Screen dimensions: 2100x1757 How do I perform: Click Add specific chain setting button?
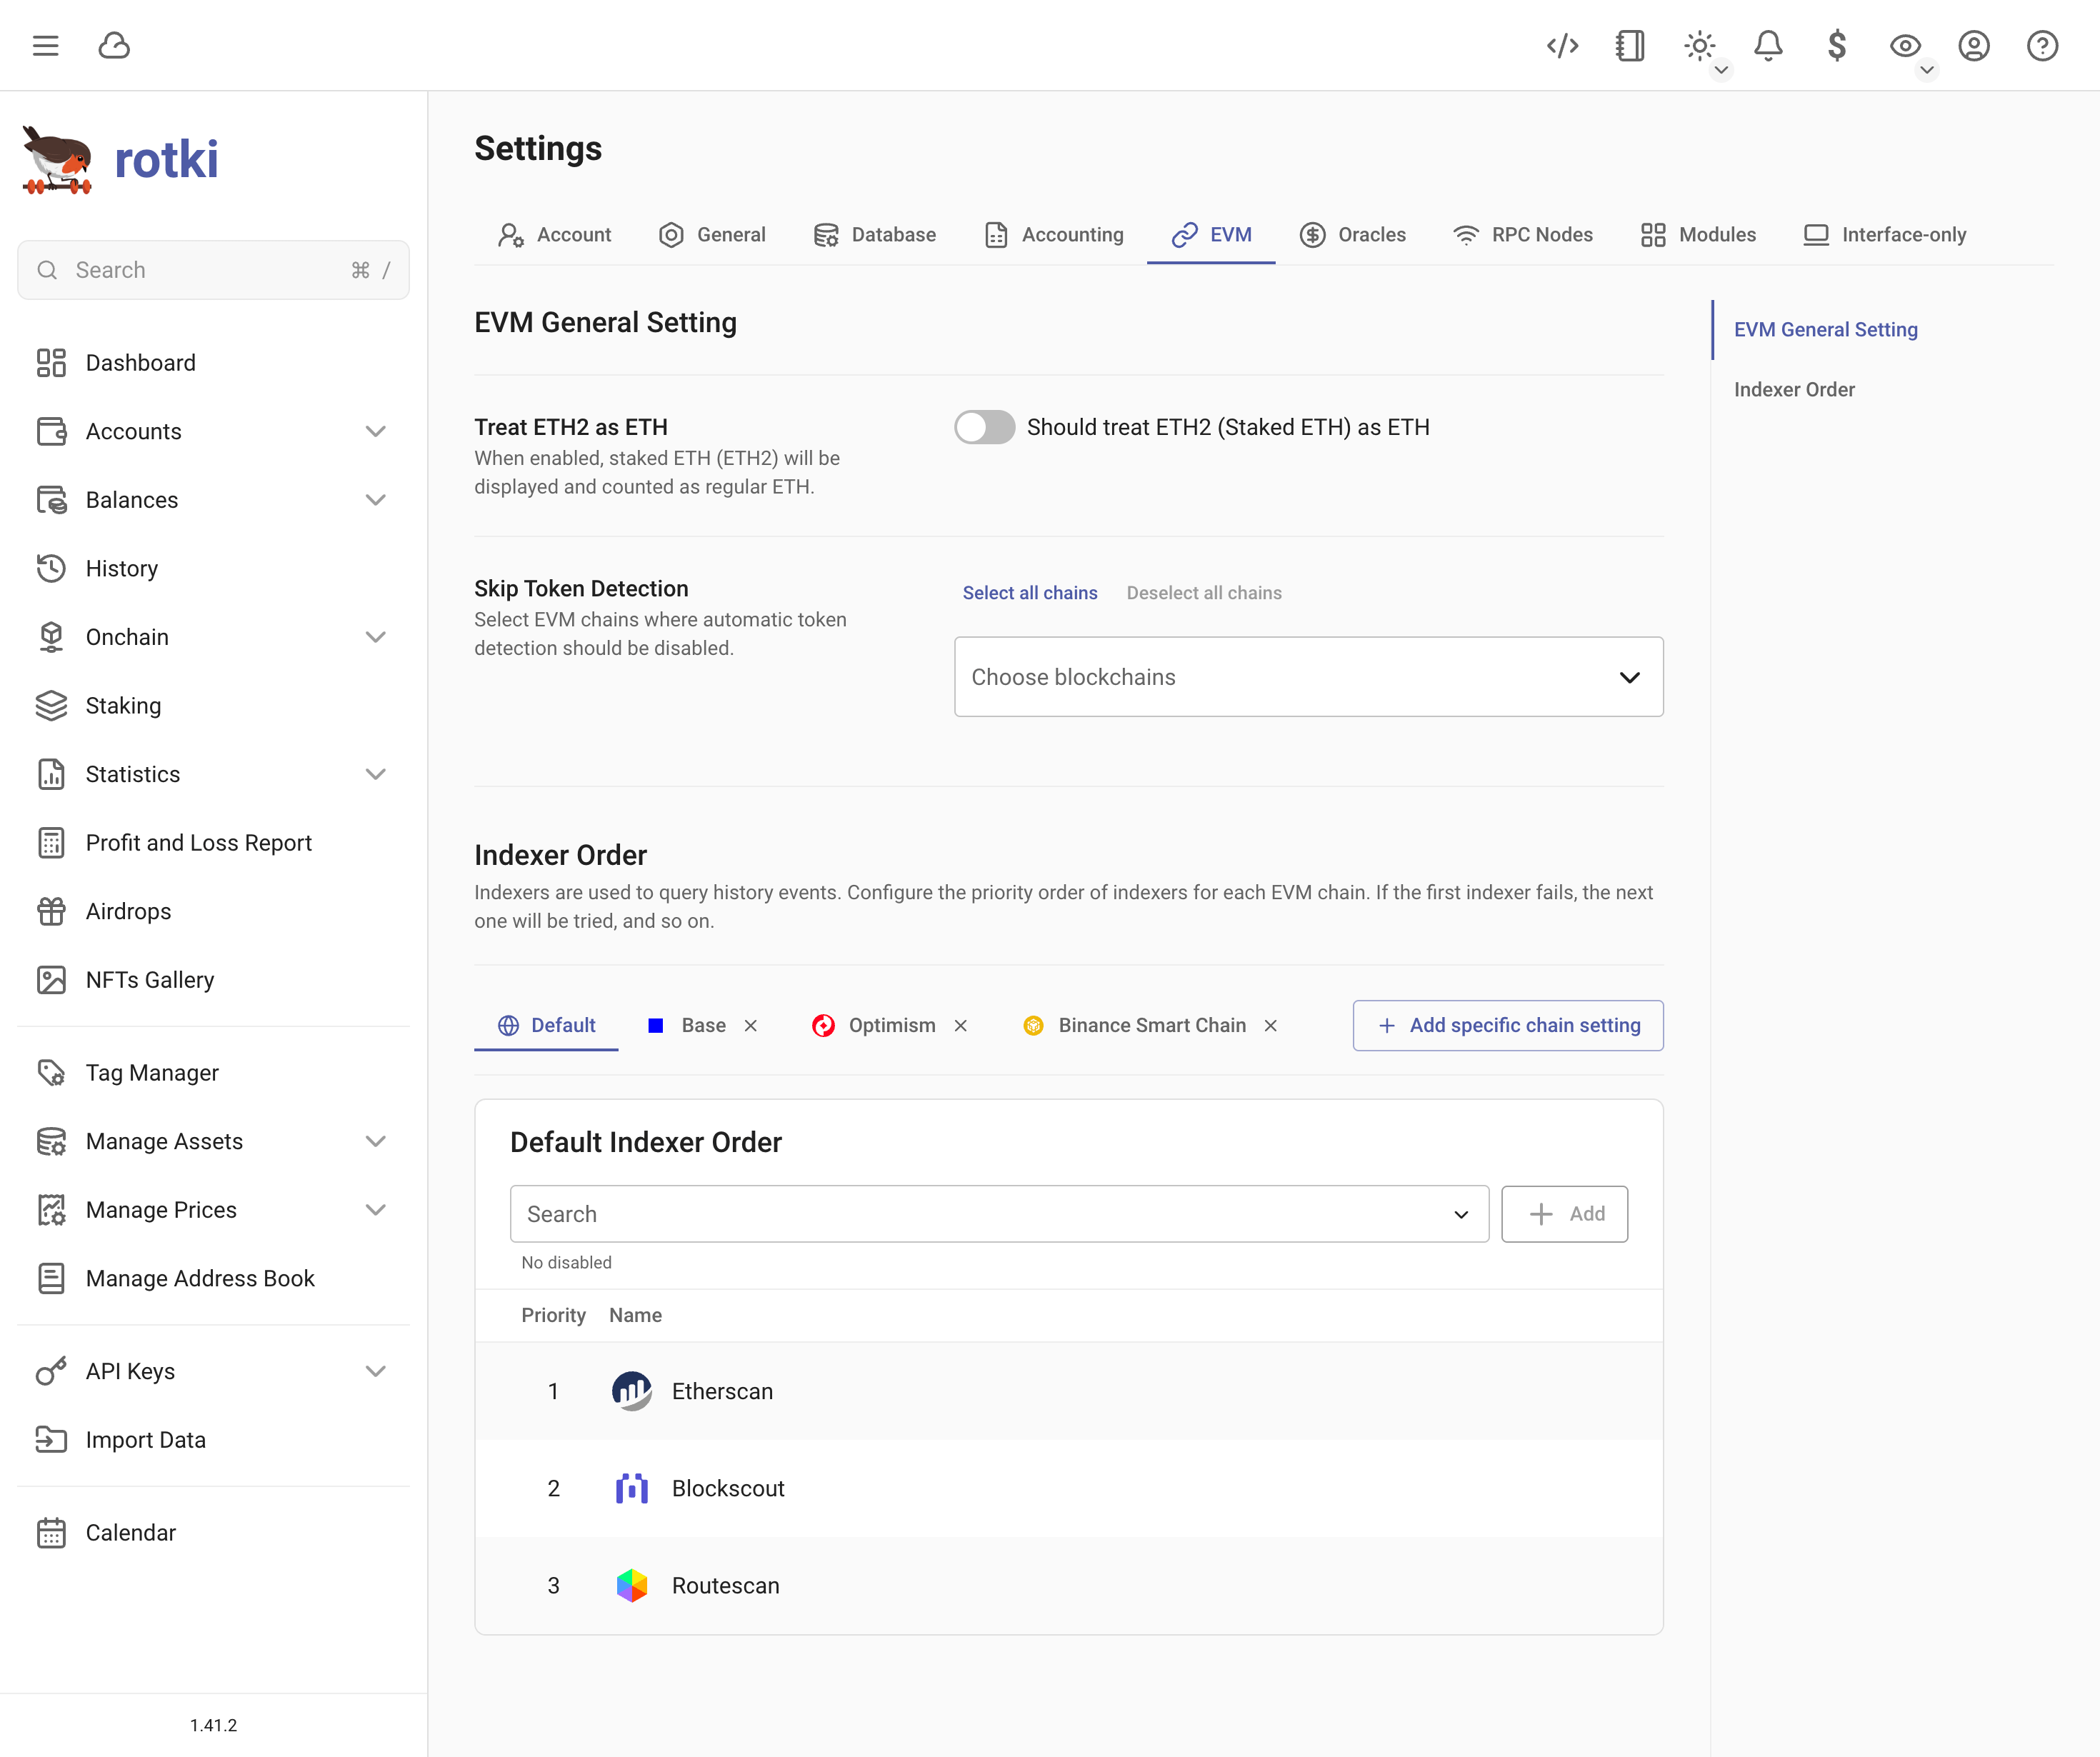click(1508, 1025)
